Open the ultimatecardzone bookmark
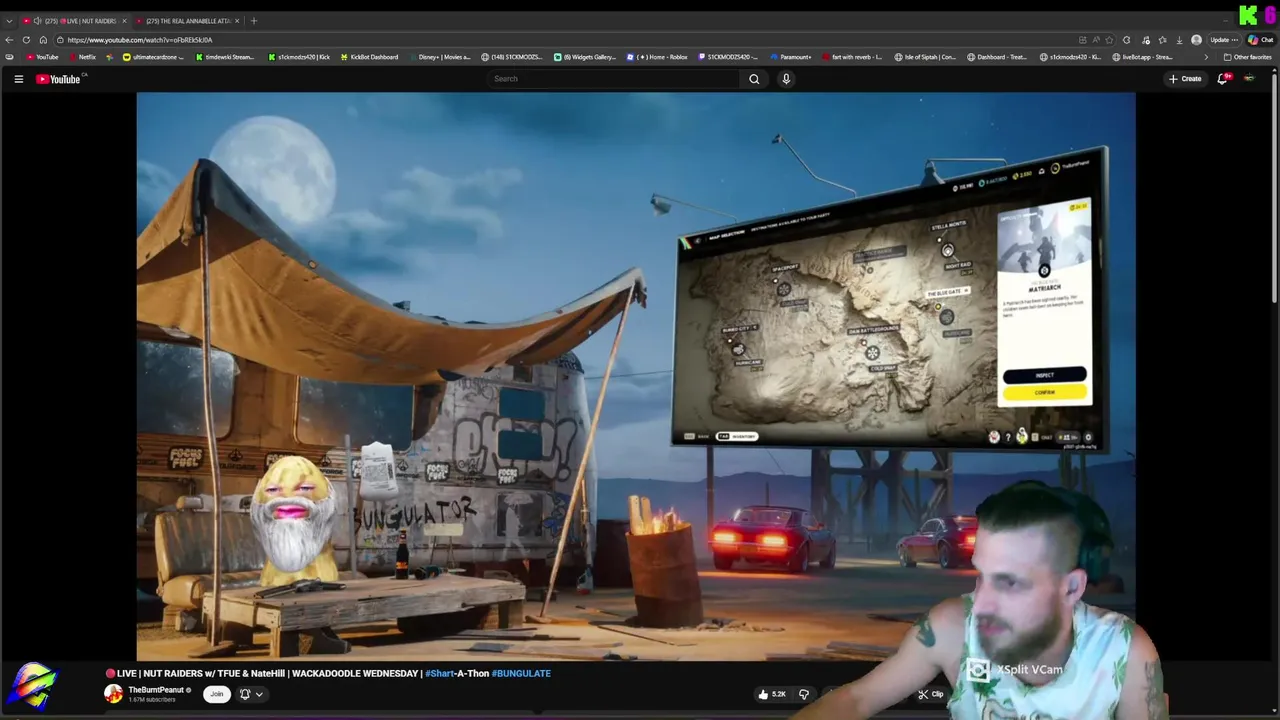This screenshot has width=1280, height=720. (154, 57)
